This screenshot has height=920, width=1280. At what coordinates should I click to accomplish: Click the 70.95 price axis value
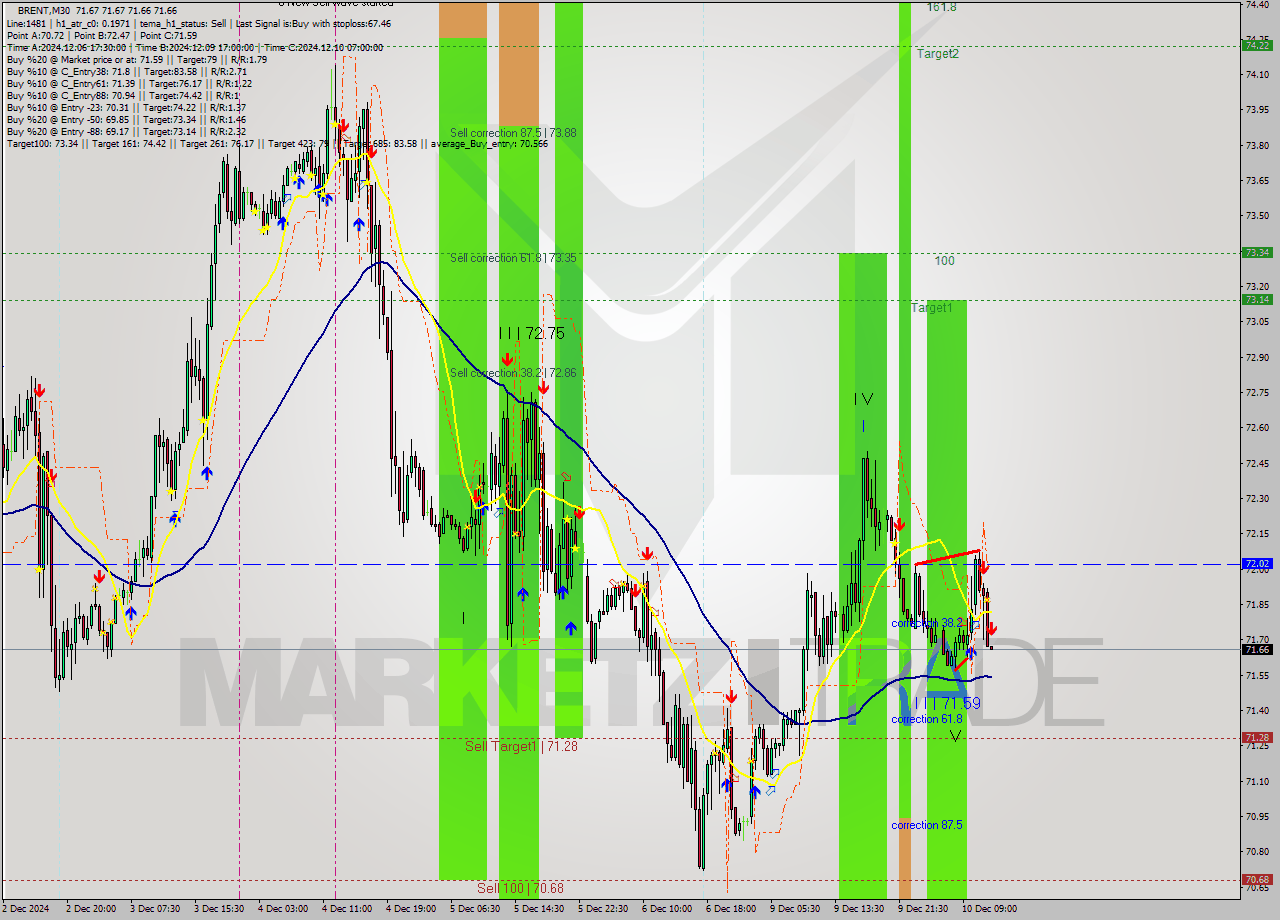coord(1256,817)
